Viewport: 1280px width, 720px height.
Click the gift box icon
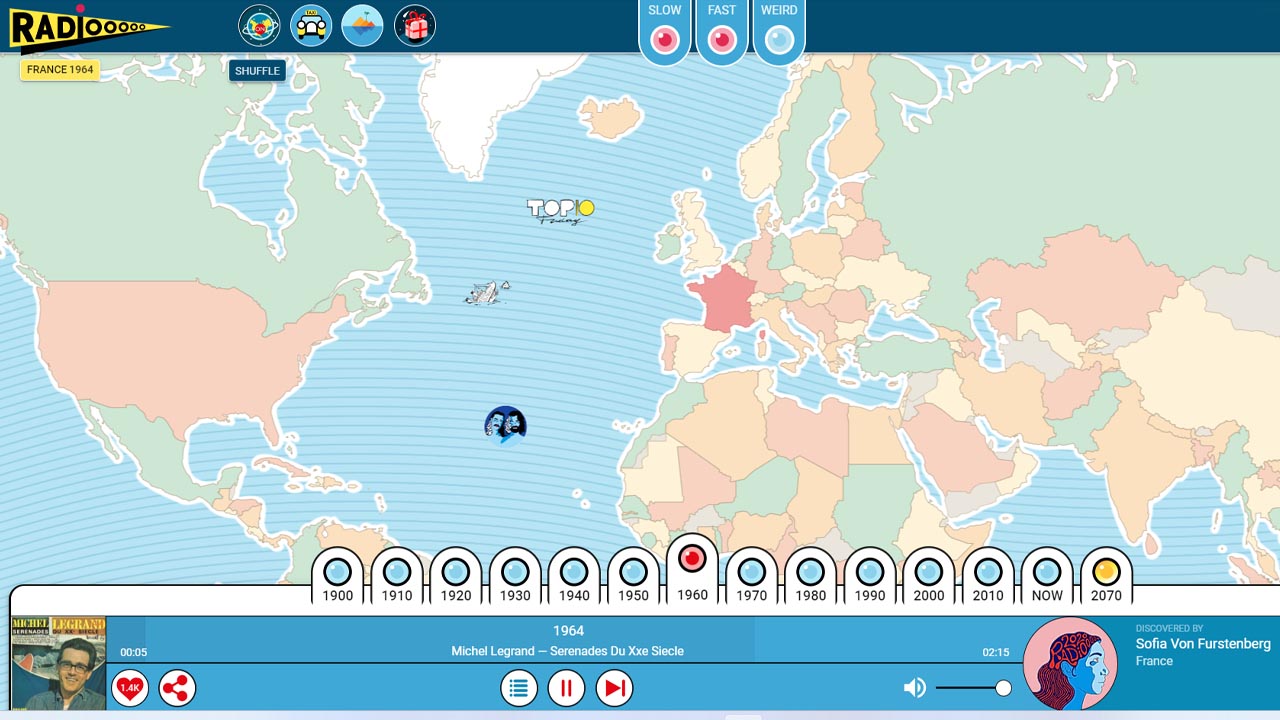click(415, 26)
